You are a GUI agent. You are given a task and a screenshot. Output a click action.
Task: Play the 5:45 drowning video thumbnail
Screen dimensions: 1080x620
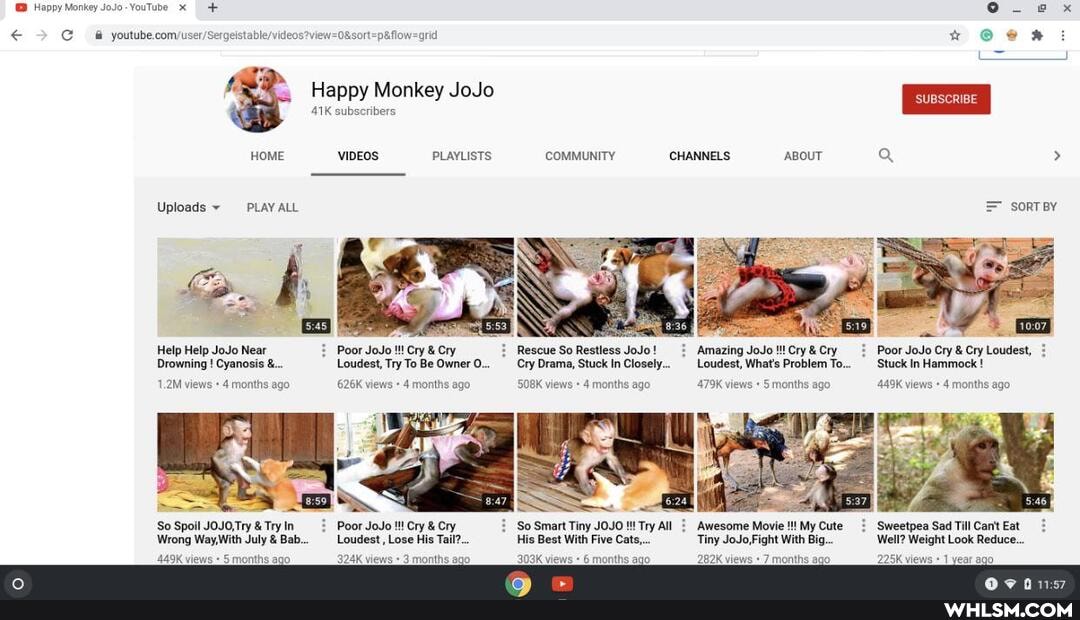click(245, 287)
